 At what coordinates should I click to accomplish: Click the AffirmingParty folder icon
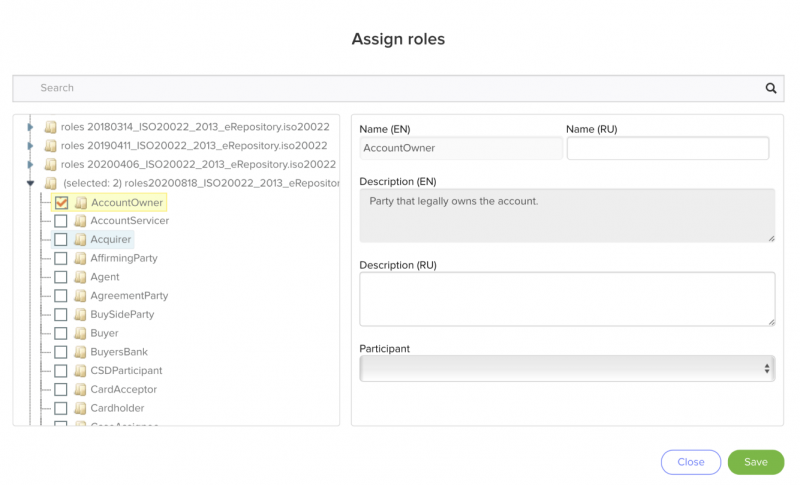tap(80, 259)
